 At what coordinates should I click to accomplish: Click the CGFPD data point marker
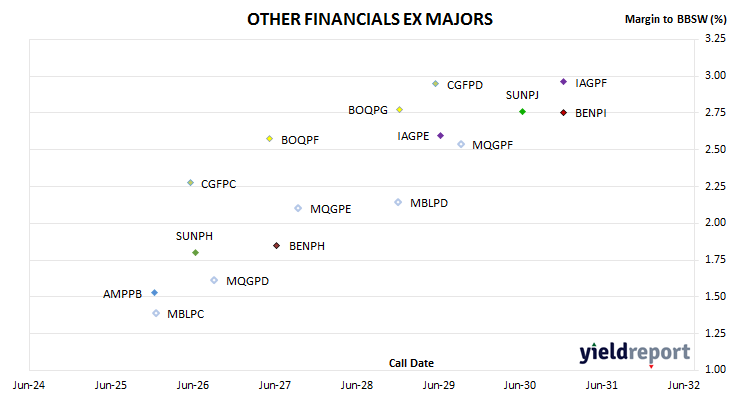click(x=435, y=84)
